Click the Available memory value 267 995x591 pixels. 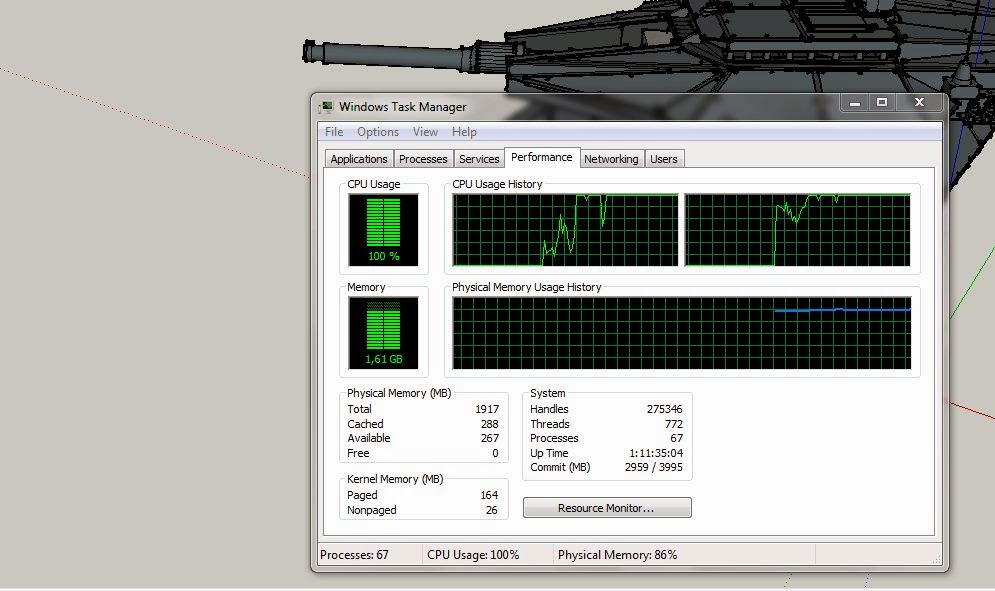tap(489, 439)
